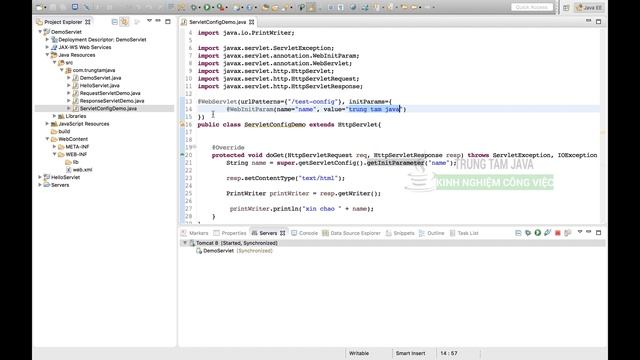Collapse the DemoServlet project node
Image resolution: width=640 pixels, height=360 pixels.
coord(40,31)
